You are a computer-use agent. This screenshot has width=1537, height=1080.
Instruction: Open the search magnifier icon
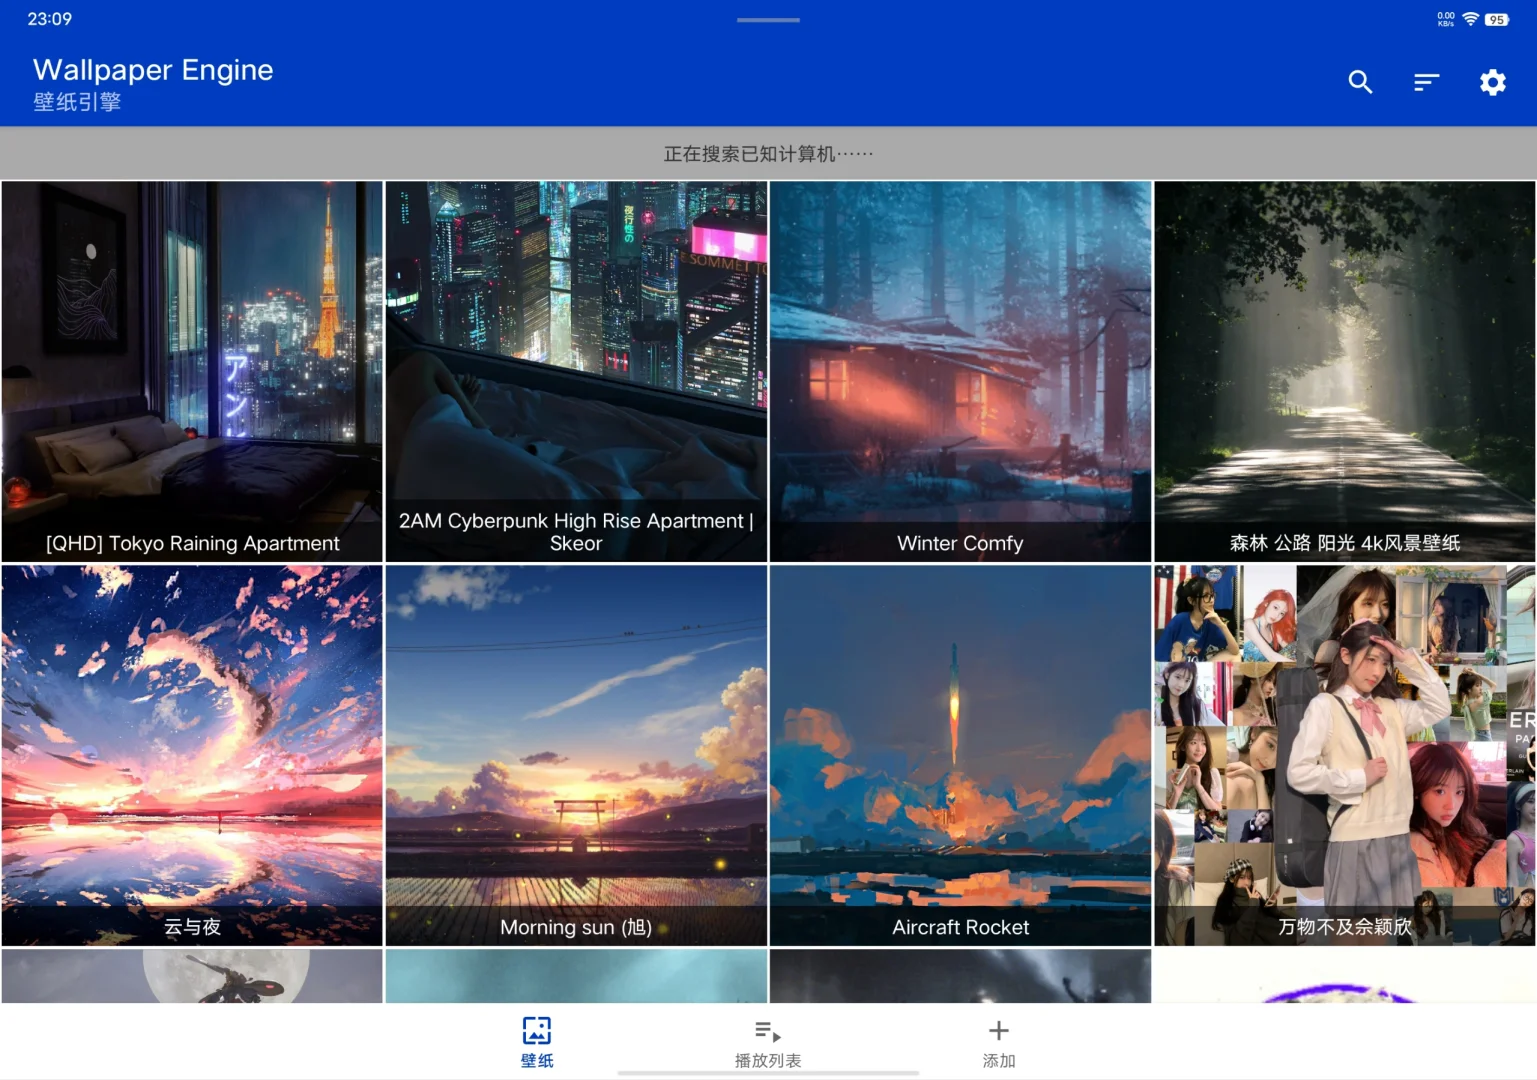1360,82
